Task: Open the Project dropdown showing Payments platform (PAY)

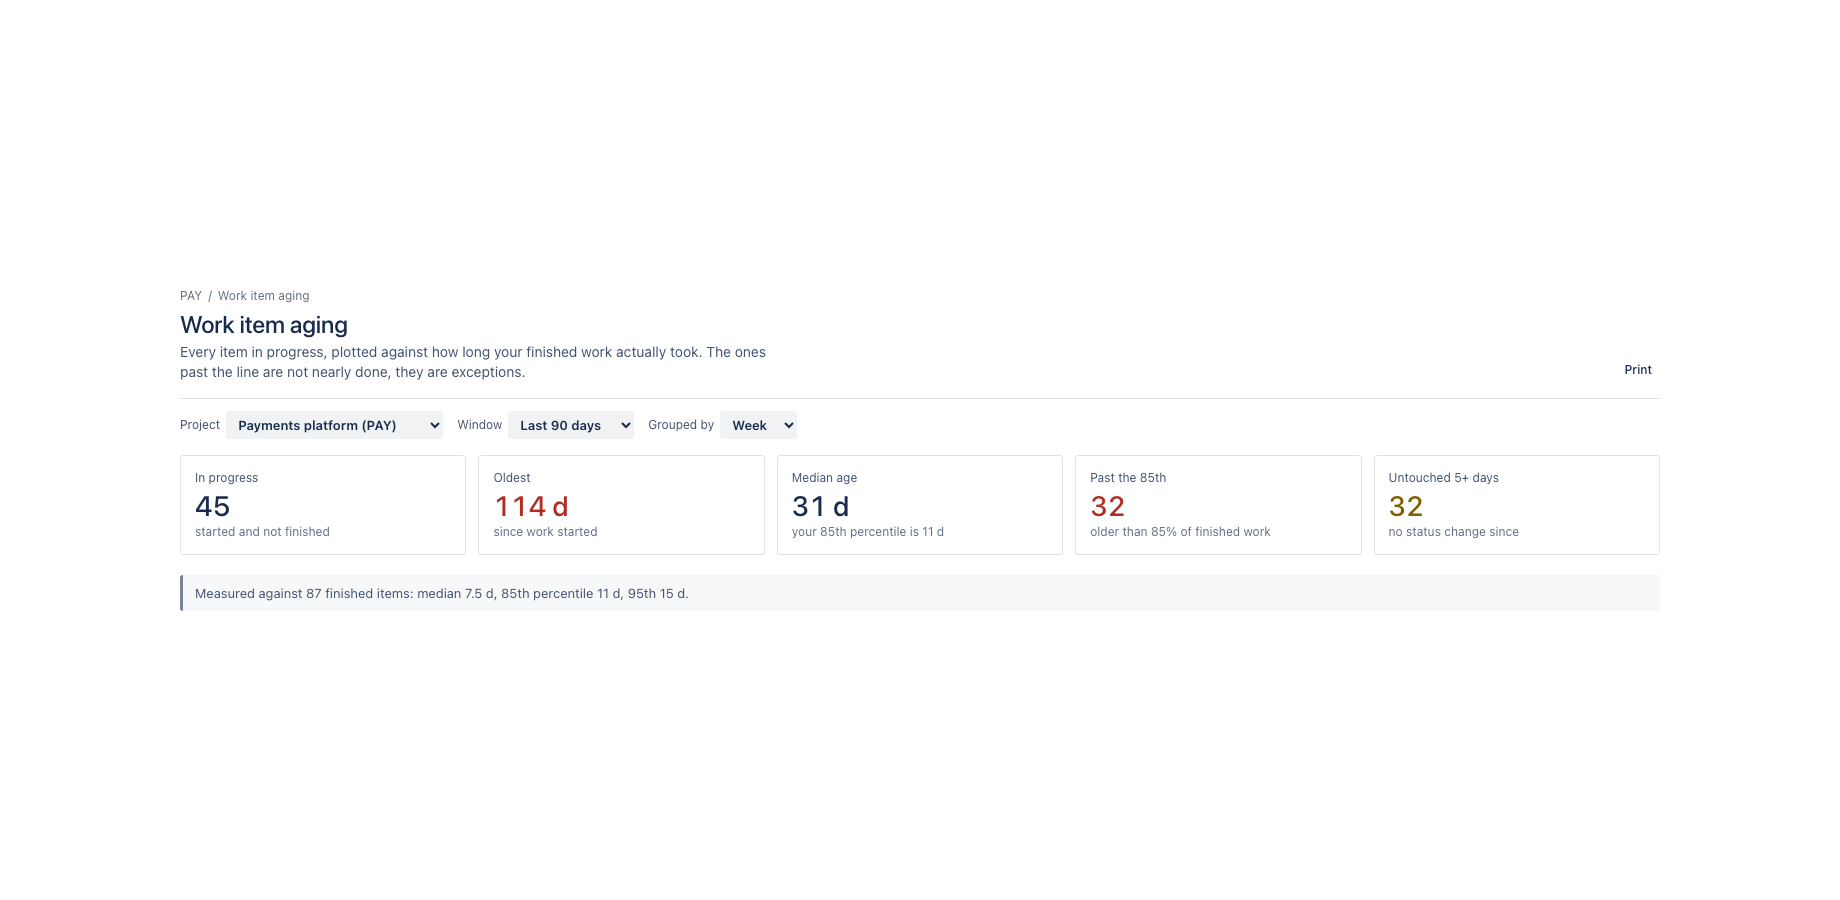Action: pos(334,425)
